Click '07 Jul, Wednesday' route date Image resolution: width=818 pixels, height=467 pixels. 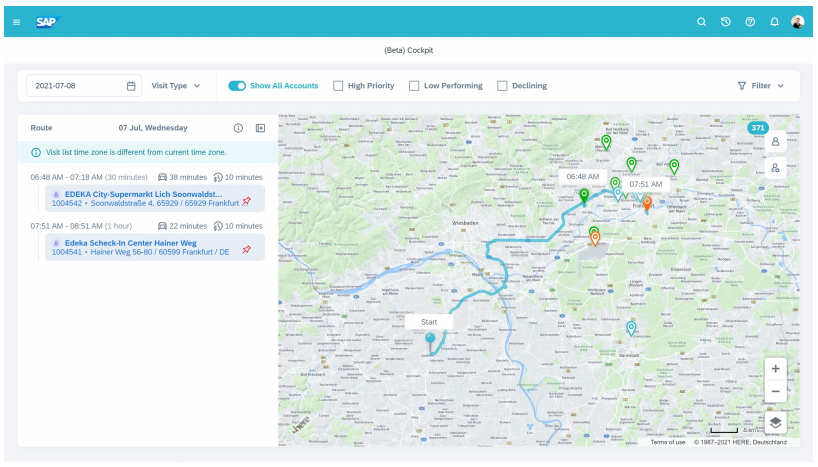tap(153, 128)
